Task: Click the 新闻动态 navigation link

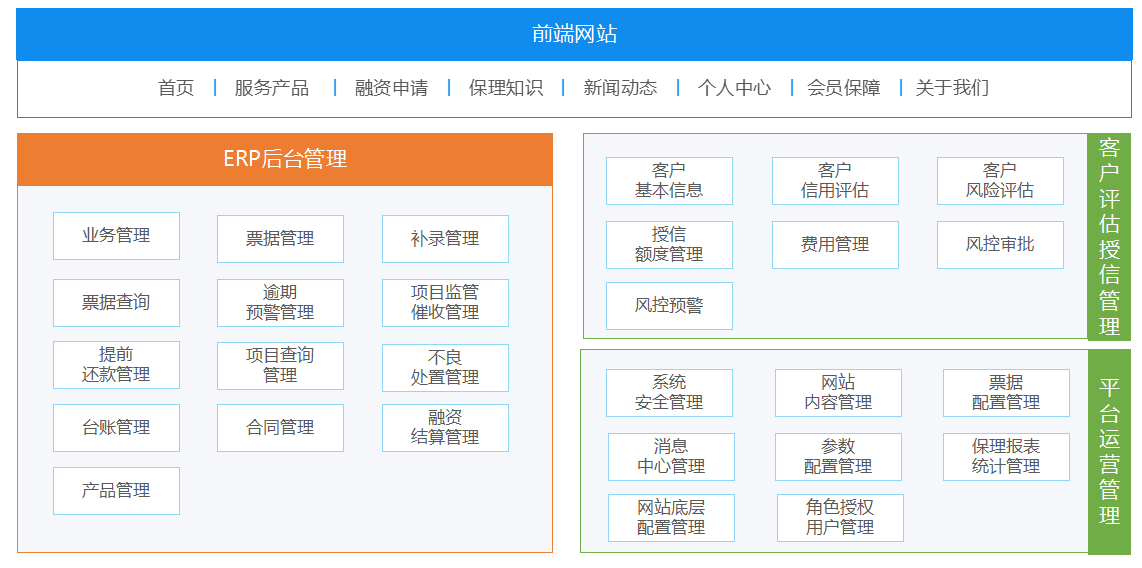Action: tap(620, 88)
